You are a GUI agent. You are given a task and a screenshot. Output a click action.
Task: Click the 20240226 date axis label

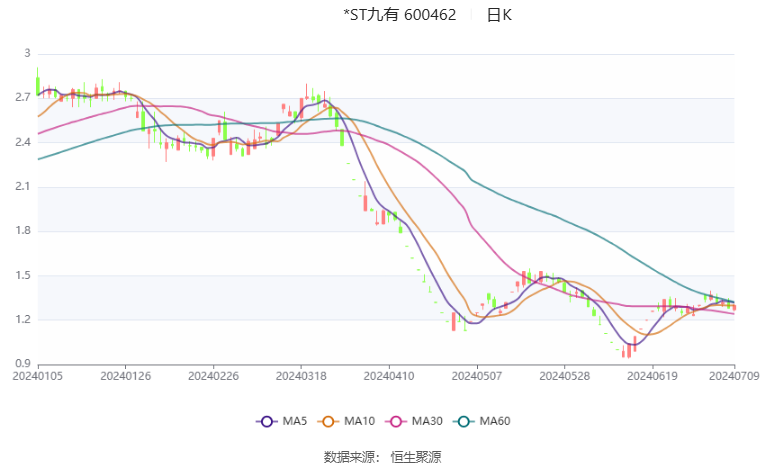click(213, 376)
